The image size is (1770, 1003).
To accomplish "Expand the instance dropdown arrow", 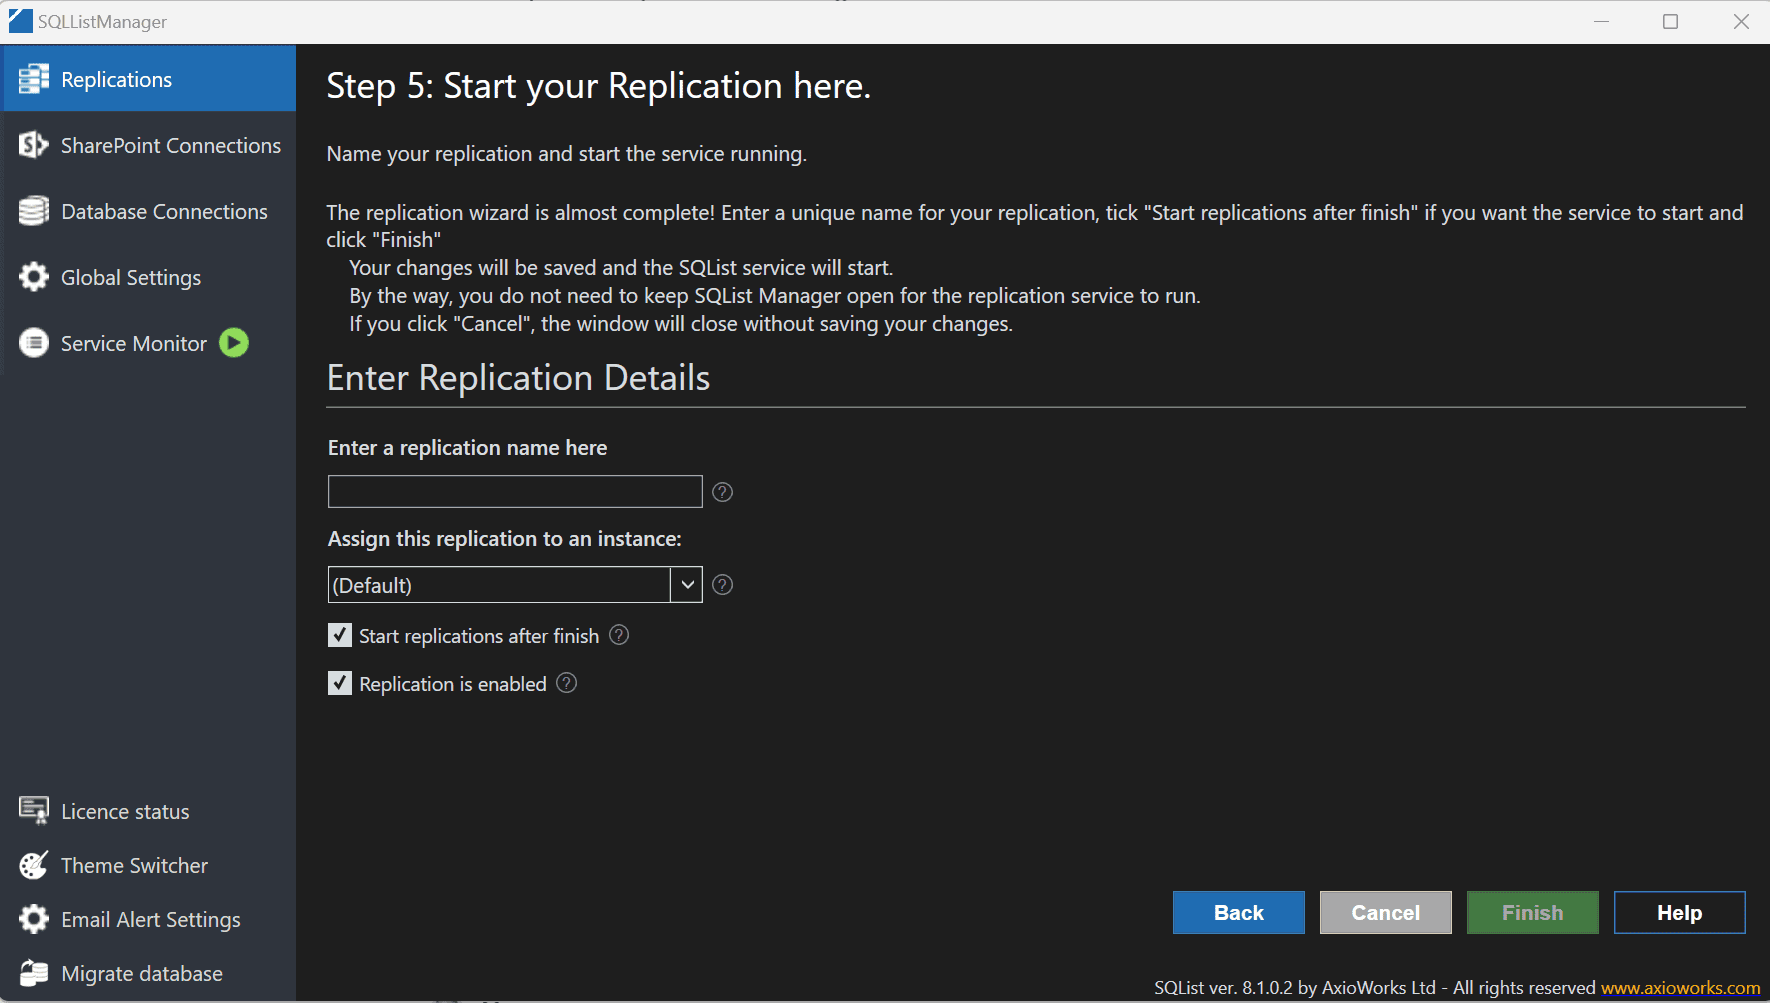I will (687, 585).
